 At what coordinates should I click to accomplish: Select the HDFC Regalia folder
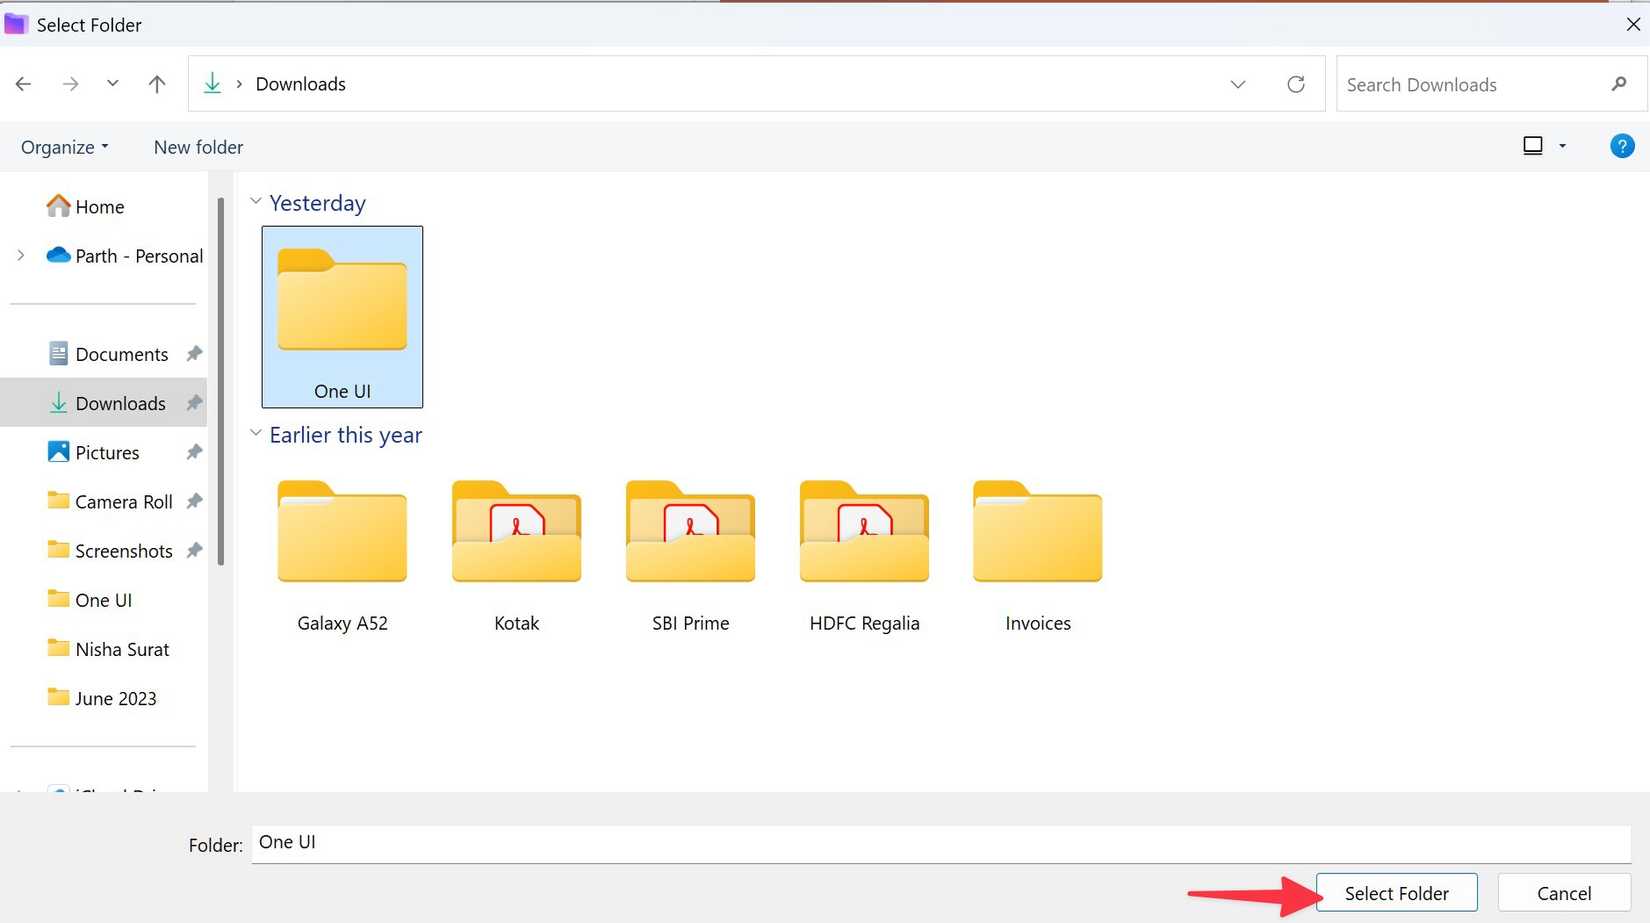tap(864, 532)
